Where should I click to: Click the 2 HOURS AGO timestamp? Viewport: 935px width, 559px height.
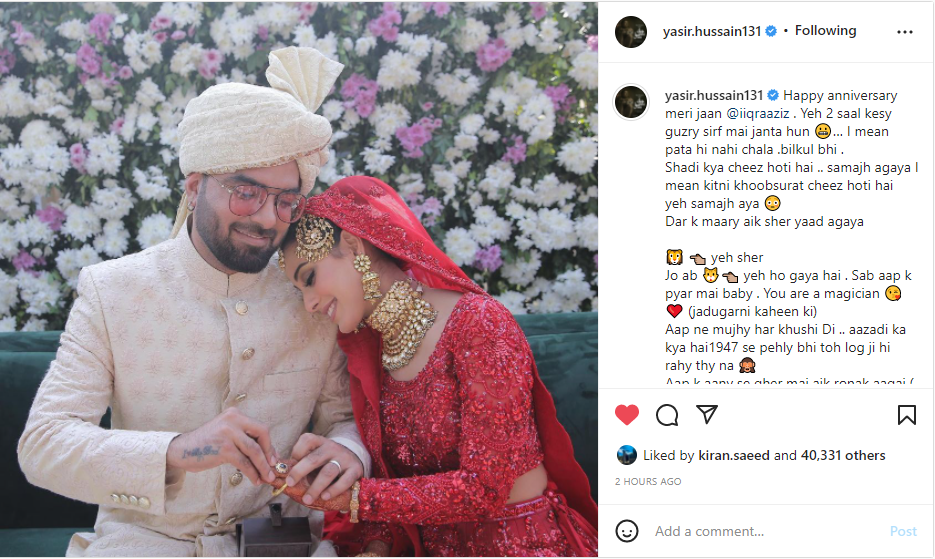(x=648, y=481)
